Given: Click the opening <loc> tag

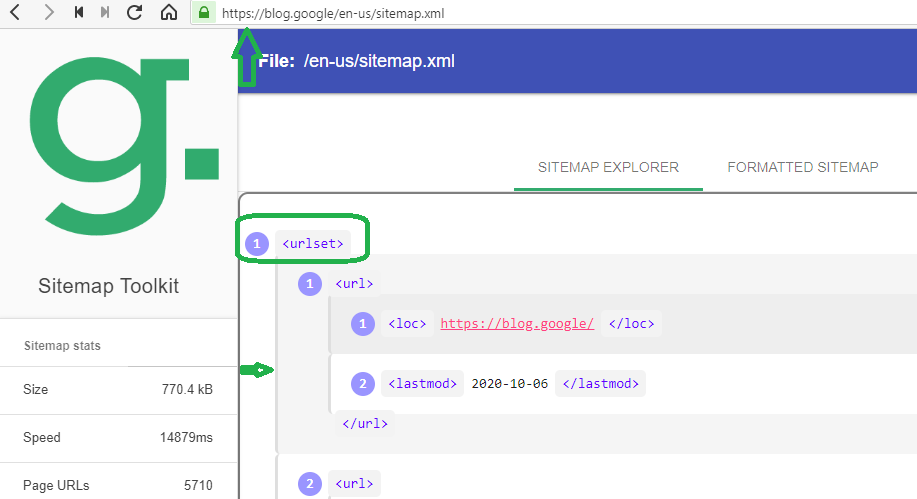Looking at the screenshot, I should pos(407,324).
